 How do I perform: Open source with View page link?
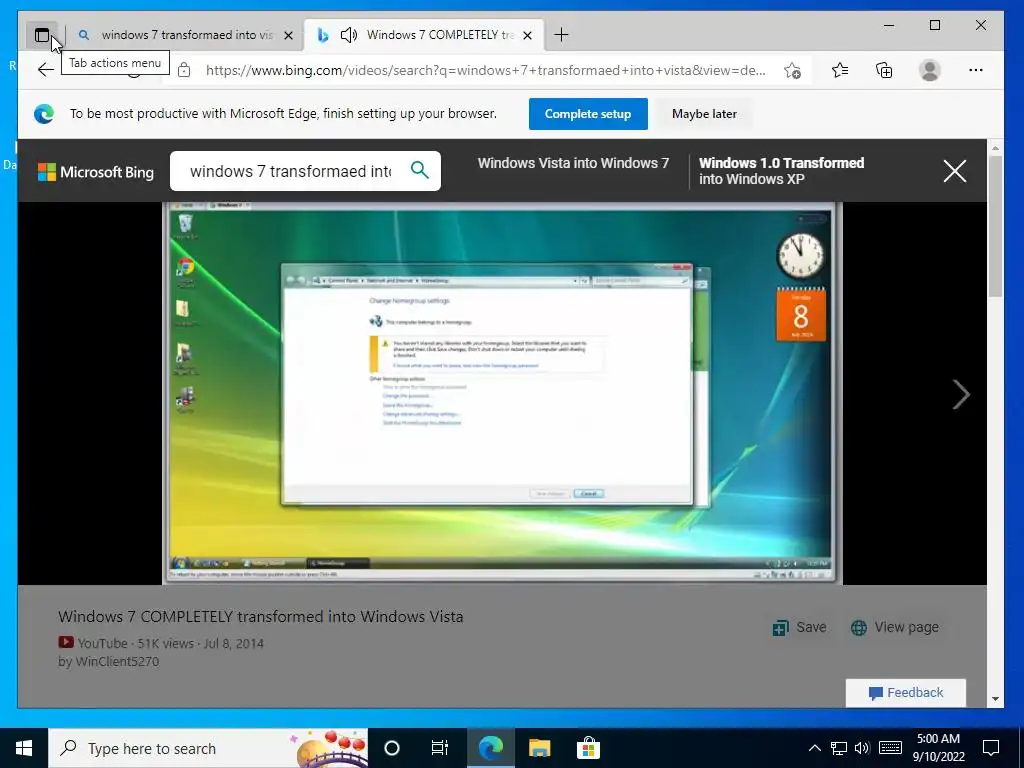pyautogui.click(x=894, y=627)
